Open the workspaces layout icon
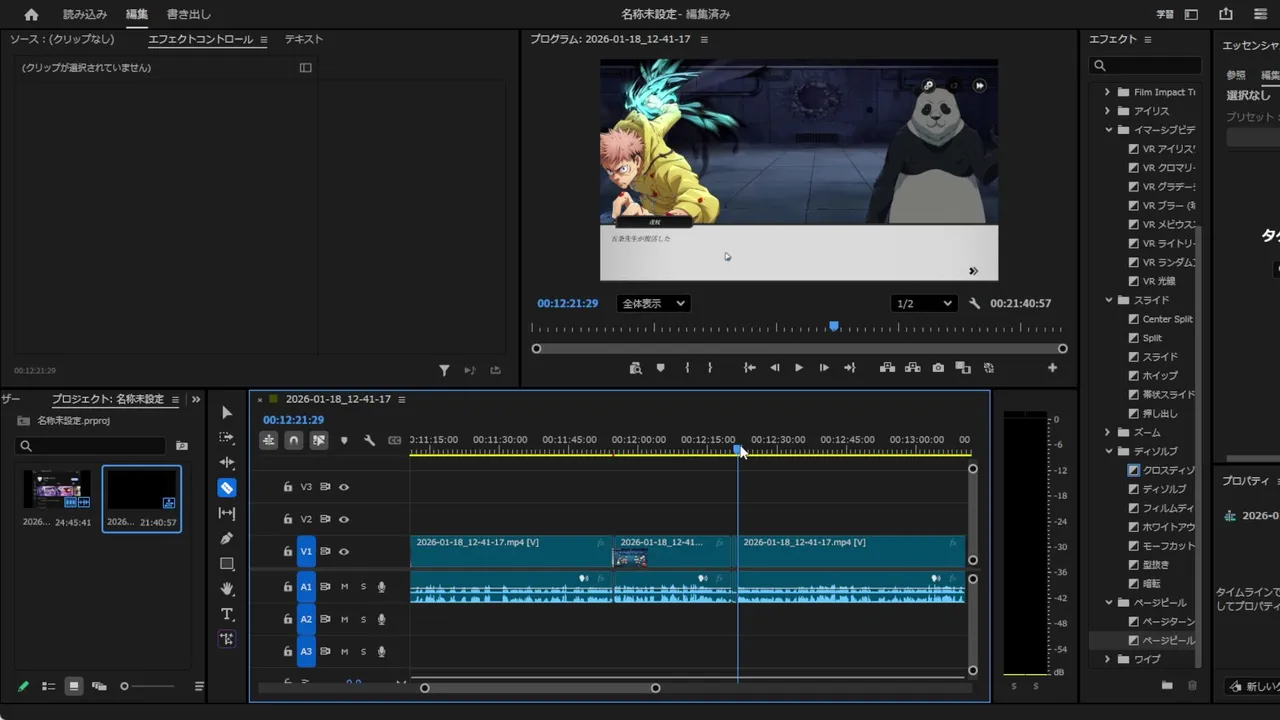 [1191, 14]
